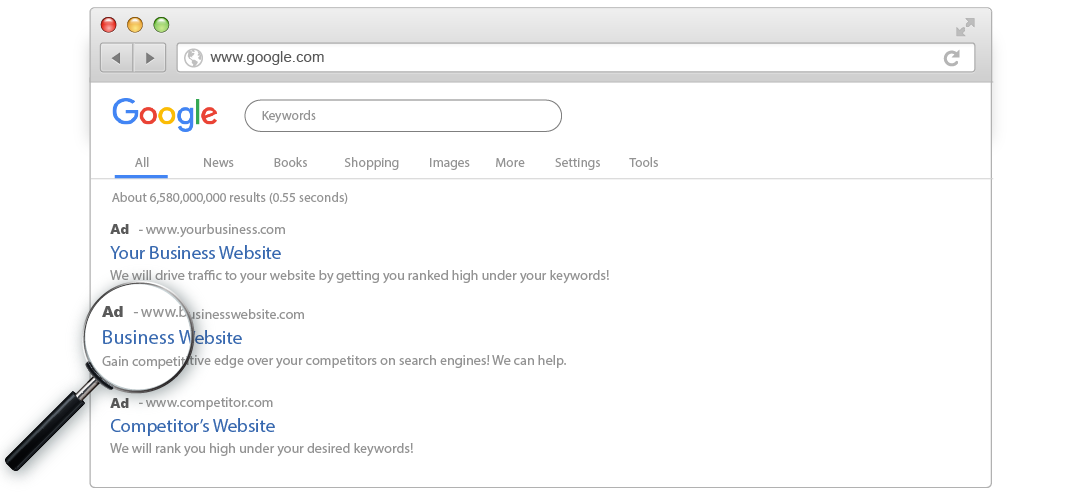Click the www.yourbusiness.com URL text
This screenshot has height=500, width=1092.
click(215, 230)
